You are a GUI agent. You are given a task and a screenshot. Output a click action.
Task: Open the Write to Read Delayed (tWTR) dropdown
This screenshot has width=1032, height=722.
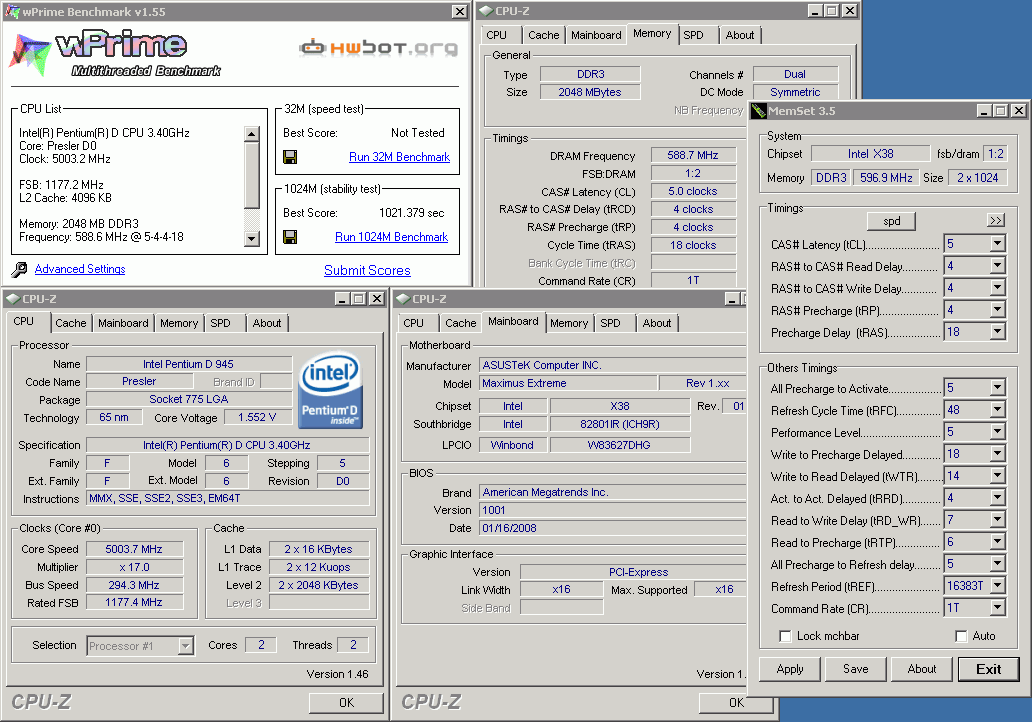click(998, 476)
